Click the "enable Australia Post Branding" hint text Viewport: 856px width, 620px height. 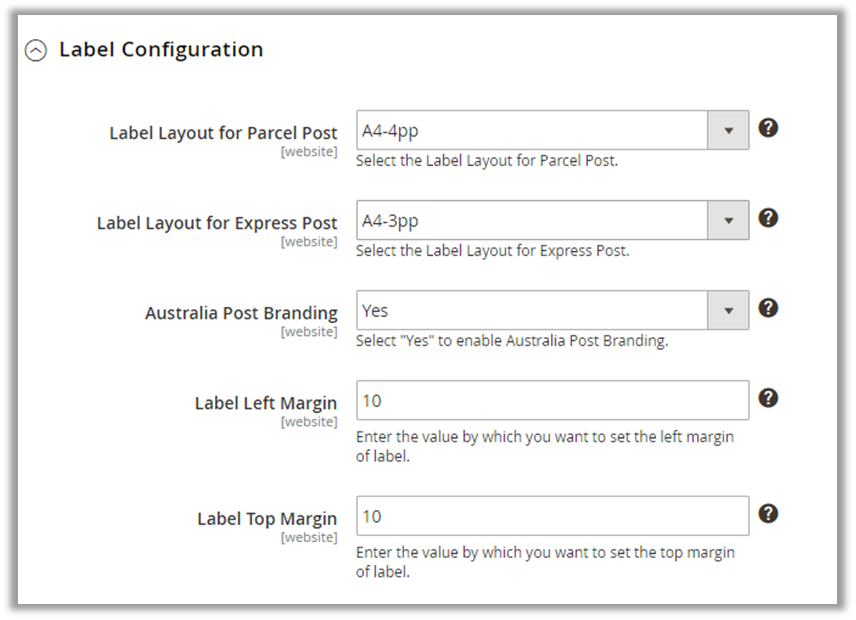[511, 341]
